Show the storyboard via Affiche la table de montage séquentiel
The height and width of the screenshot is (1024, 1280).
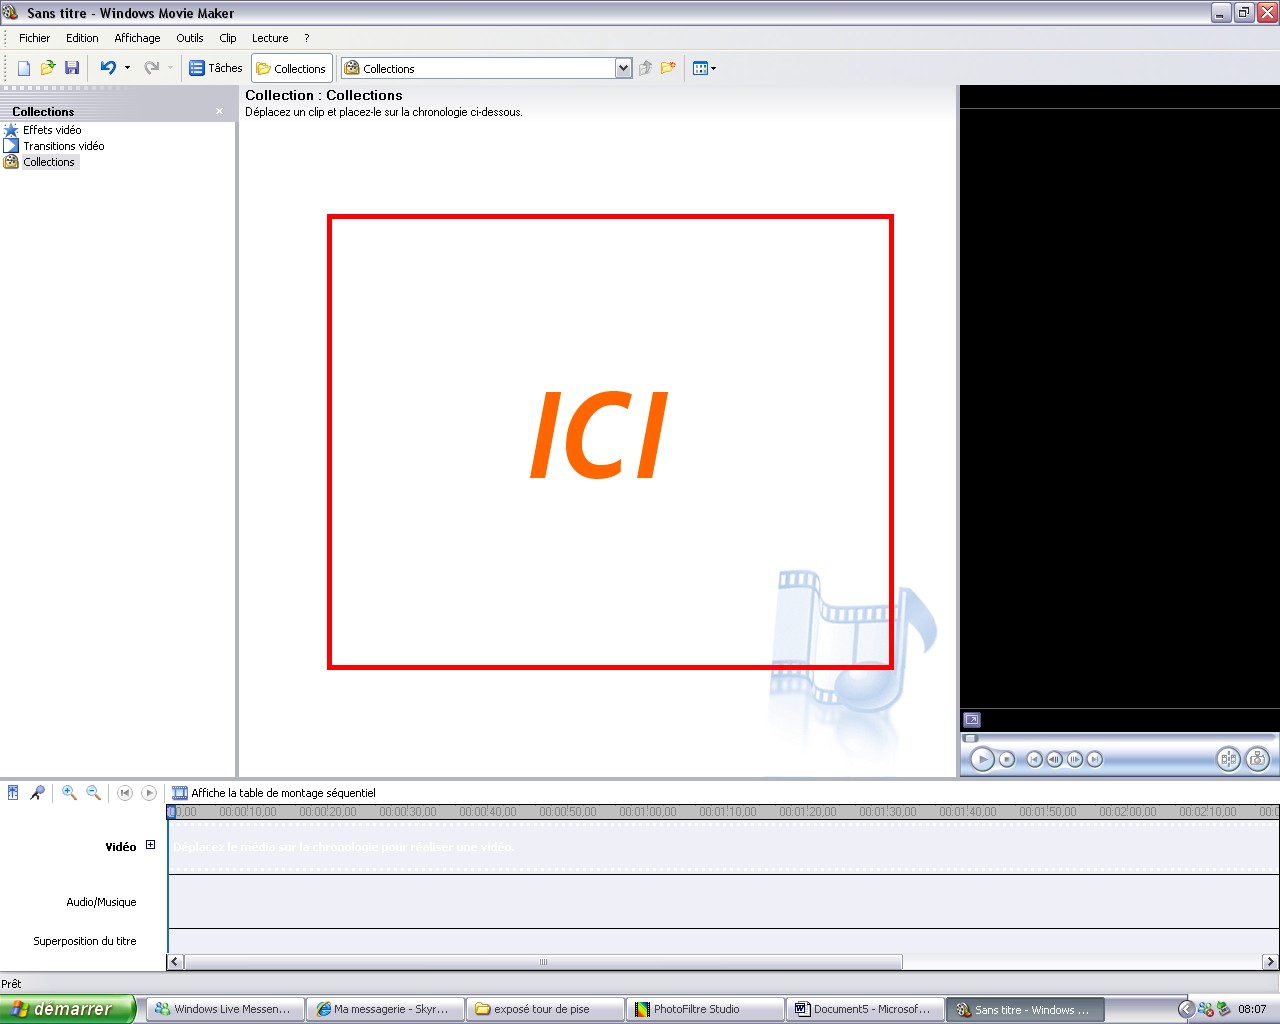coord(274,793)
